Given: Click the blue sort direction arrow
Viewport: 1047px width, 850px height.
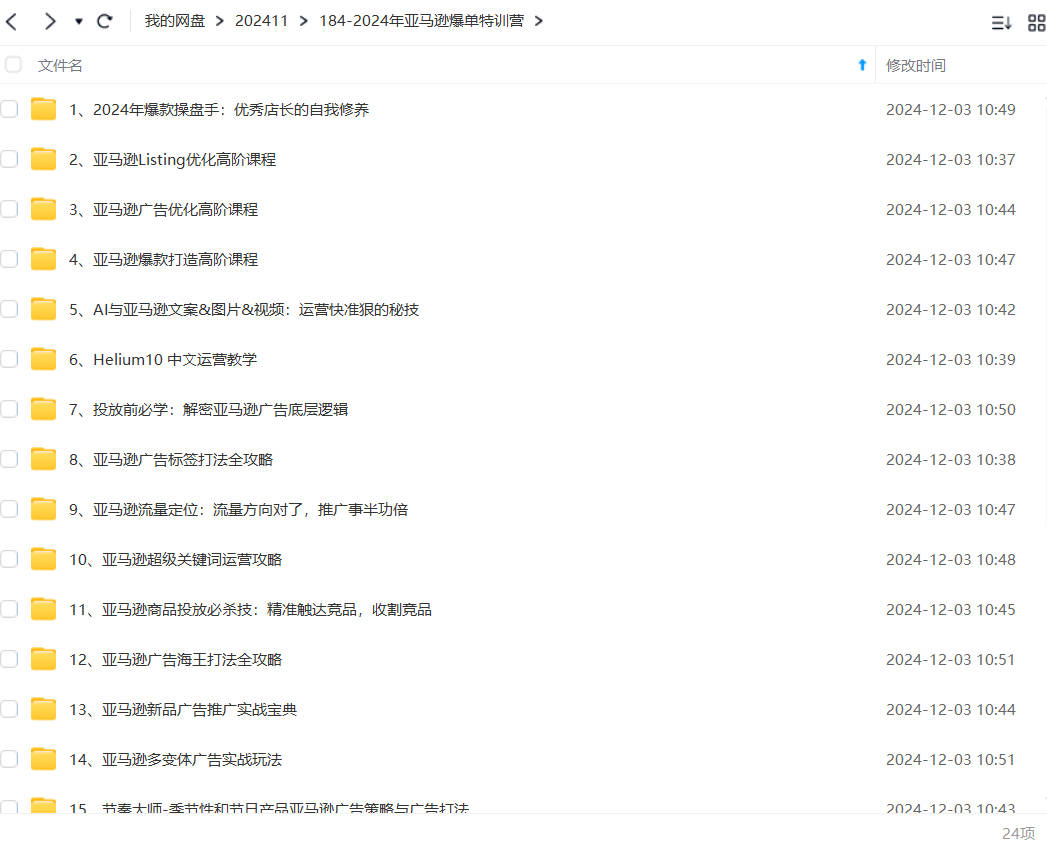Looking at the screenshot, I should pyautogui.click(x=862, y=65).
